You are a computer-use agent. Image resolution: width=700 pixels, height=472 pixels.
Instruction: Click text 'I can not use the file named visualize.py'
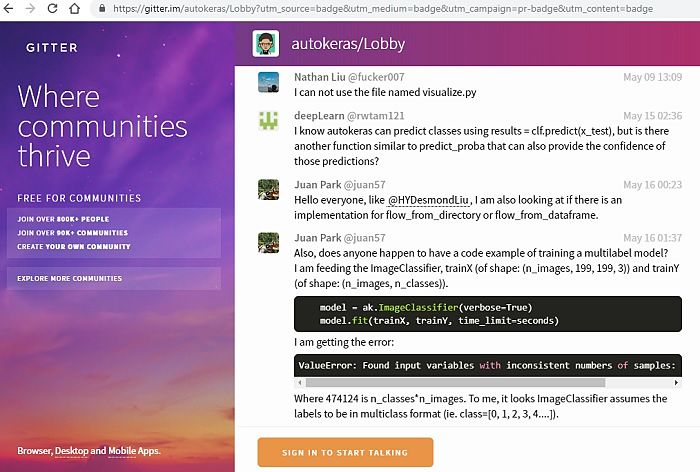(x=385, y=92)
